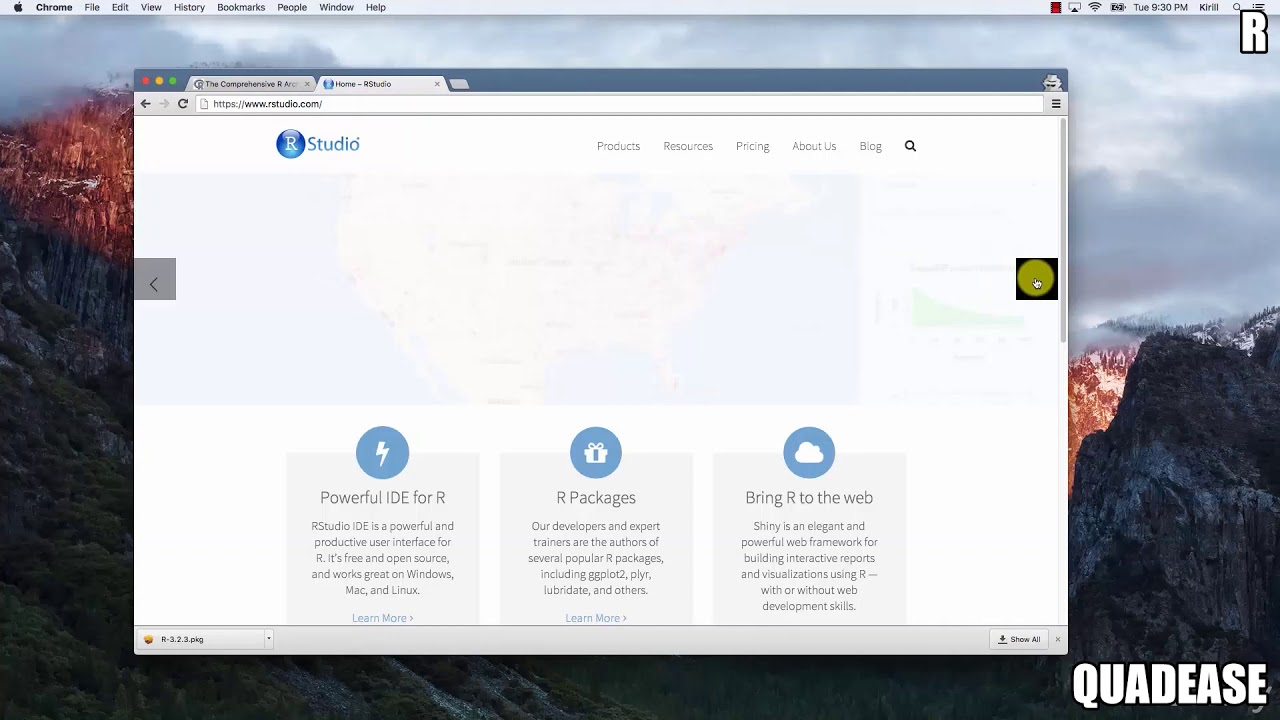1280x720 pixels.
Task: Open the Apple menu
Action: coord(18,7)
